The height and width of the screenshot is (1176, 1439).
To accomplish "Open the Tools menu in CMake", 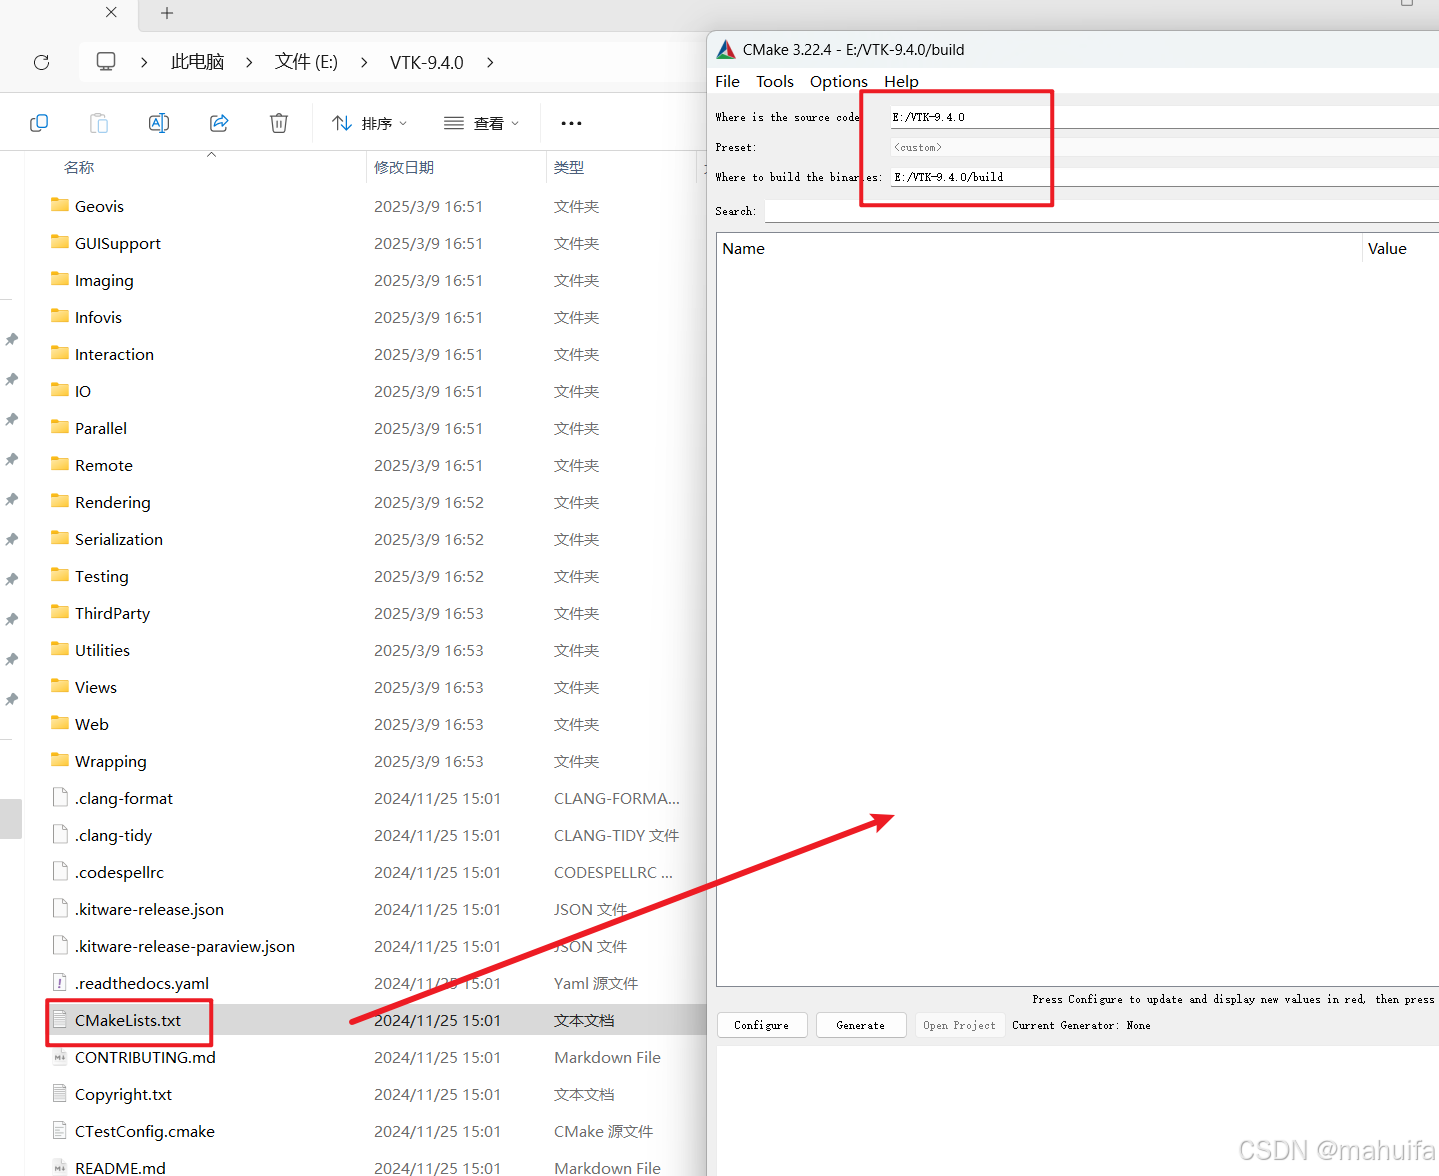I will 775,81.
